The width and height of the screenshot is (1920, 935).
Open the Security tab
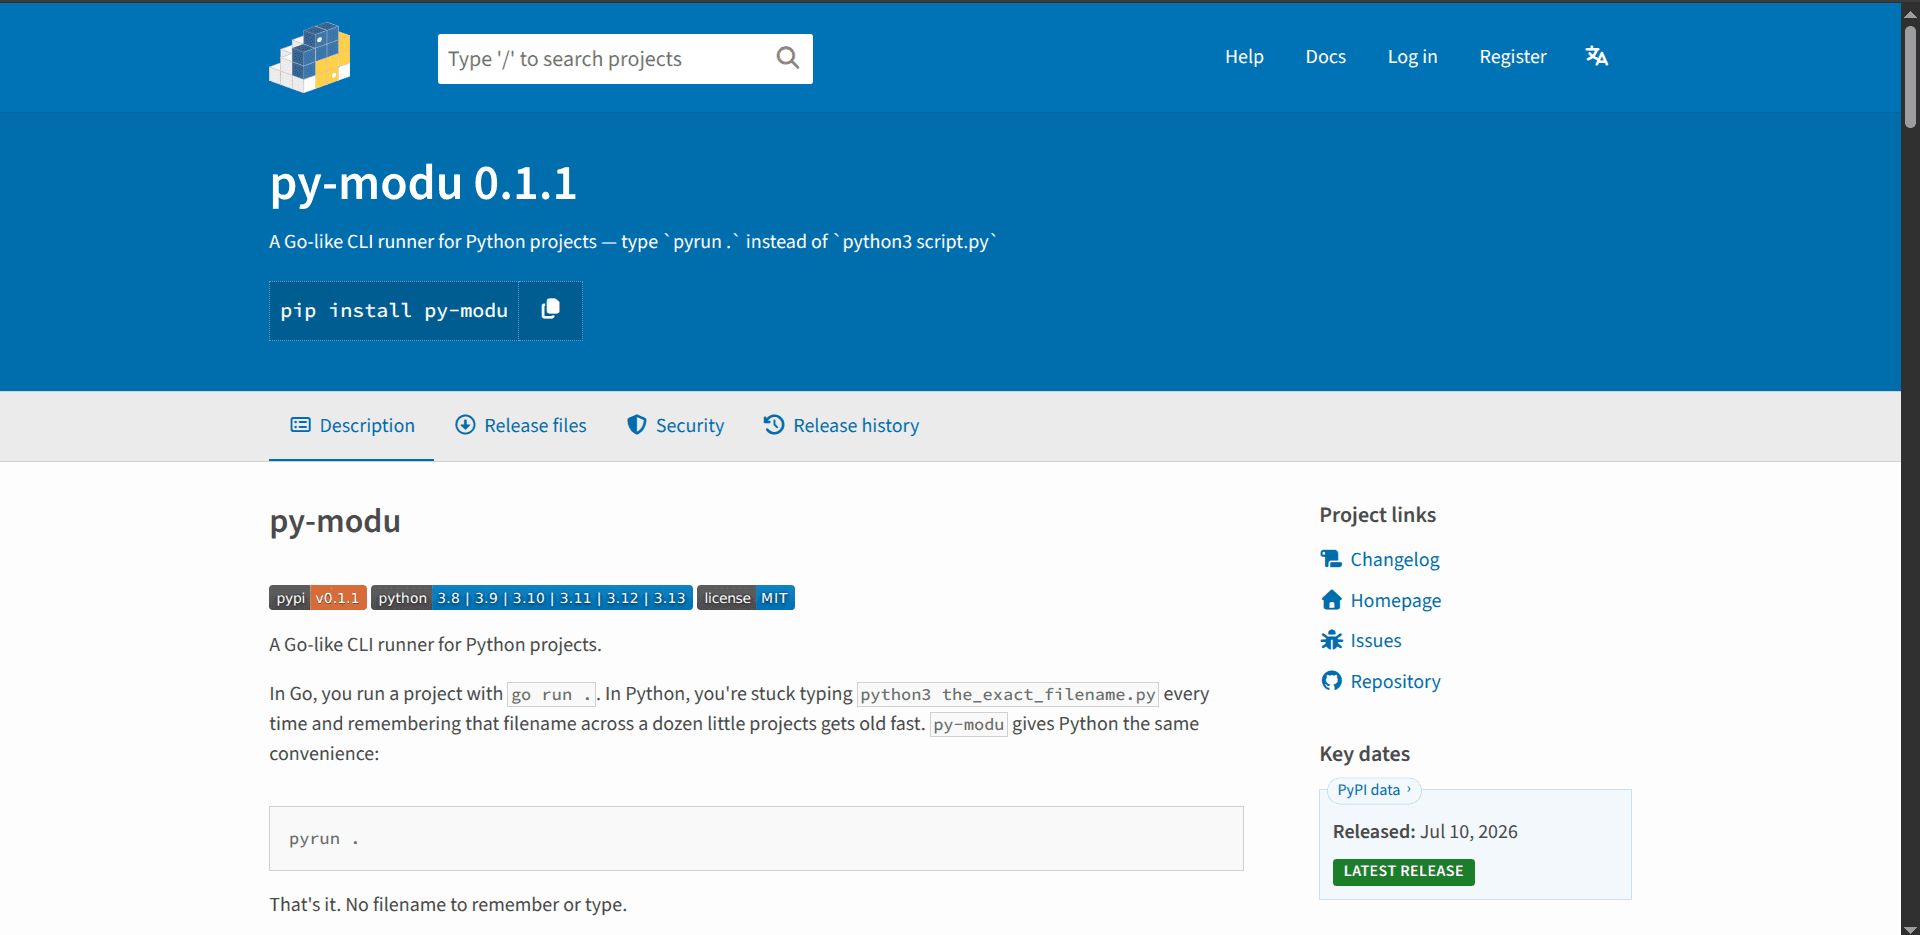tap(675, 426)
